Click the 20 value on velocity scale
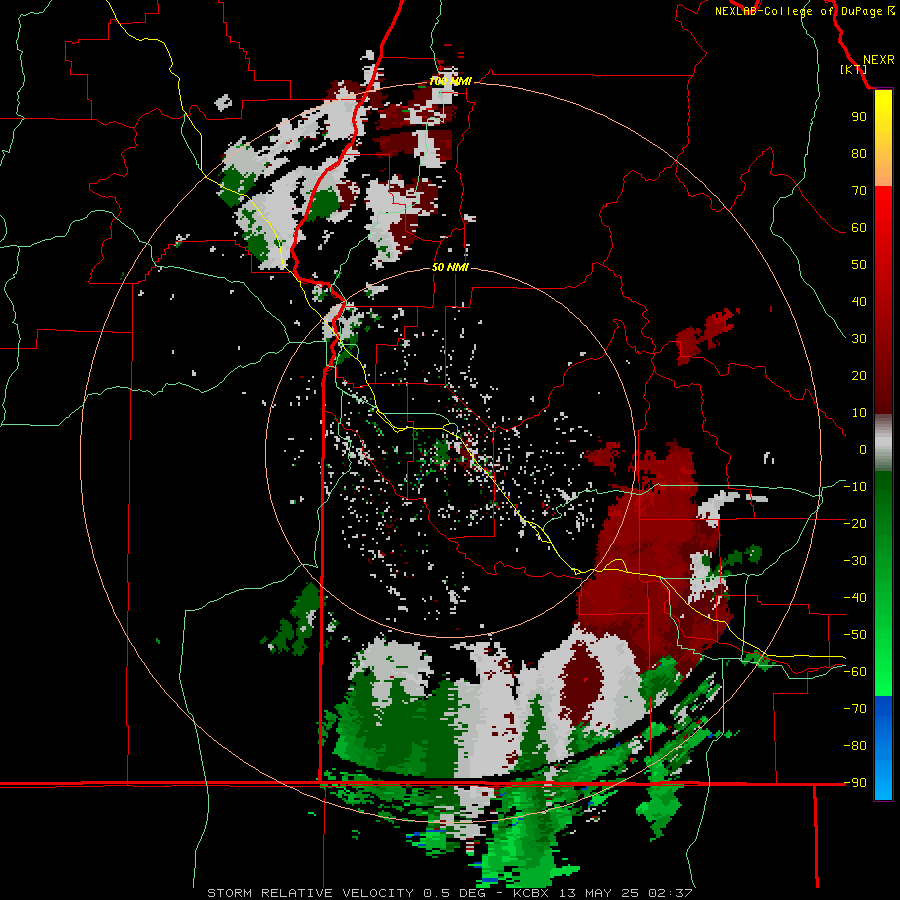This screenshot has width=900, height=900. [x=859, y=376]
